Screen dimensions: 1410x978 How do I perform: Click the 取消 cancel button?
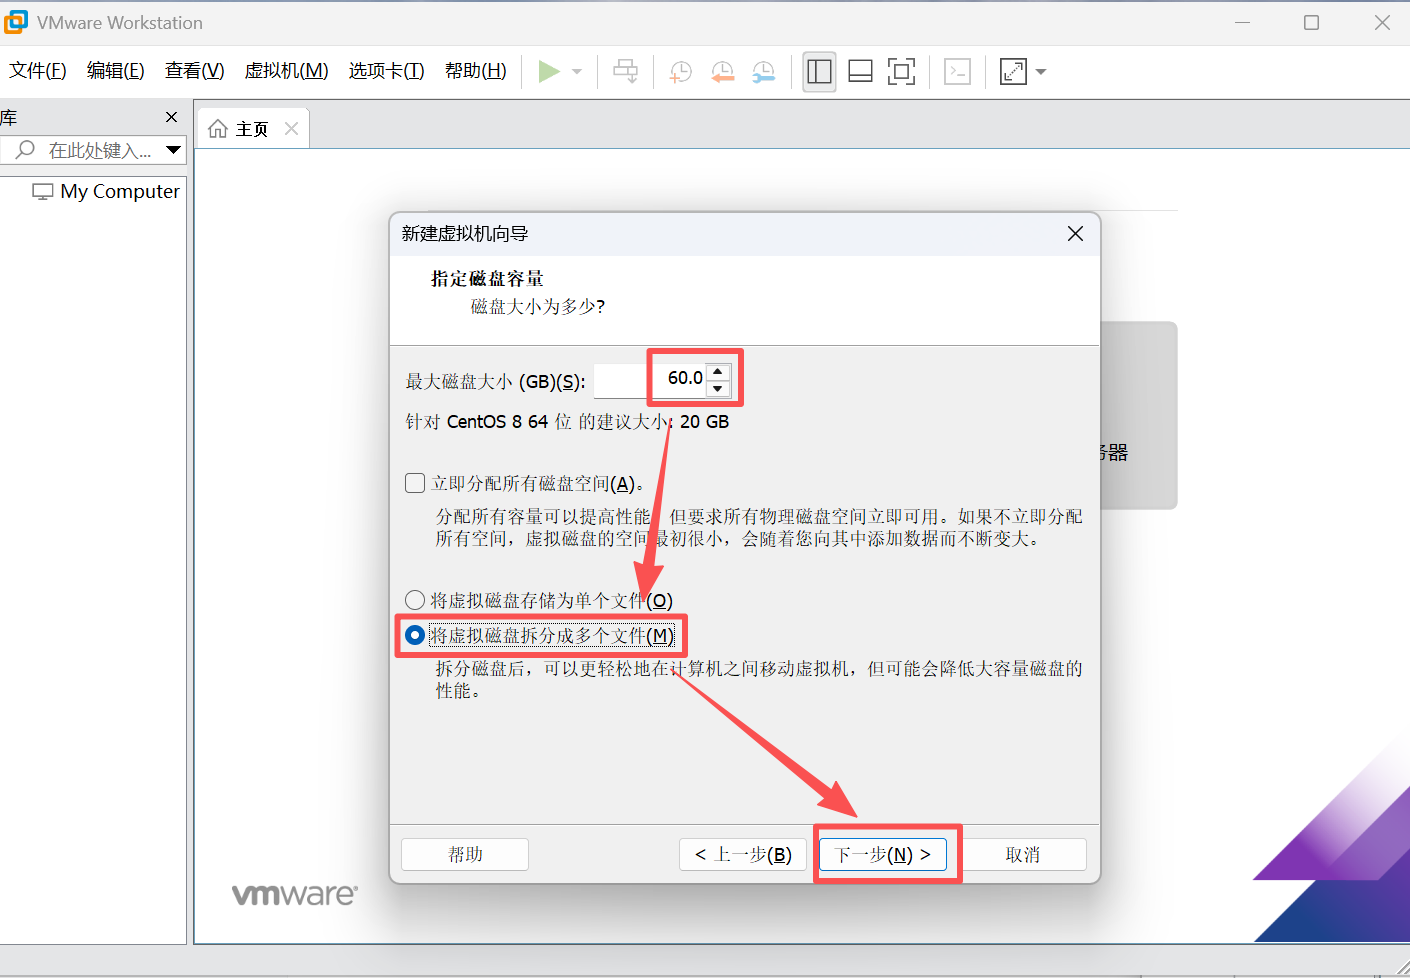(x=1023, y=854)
